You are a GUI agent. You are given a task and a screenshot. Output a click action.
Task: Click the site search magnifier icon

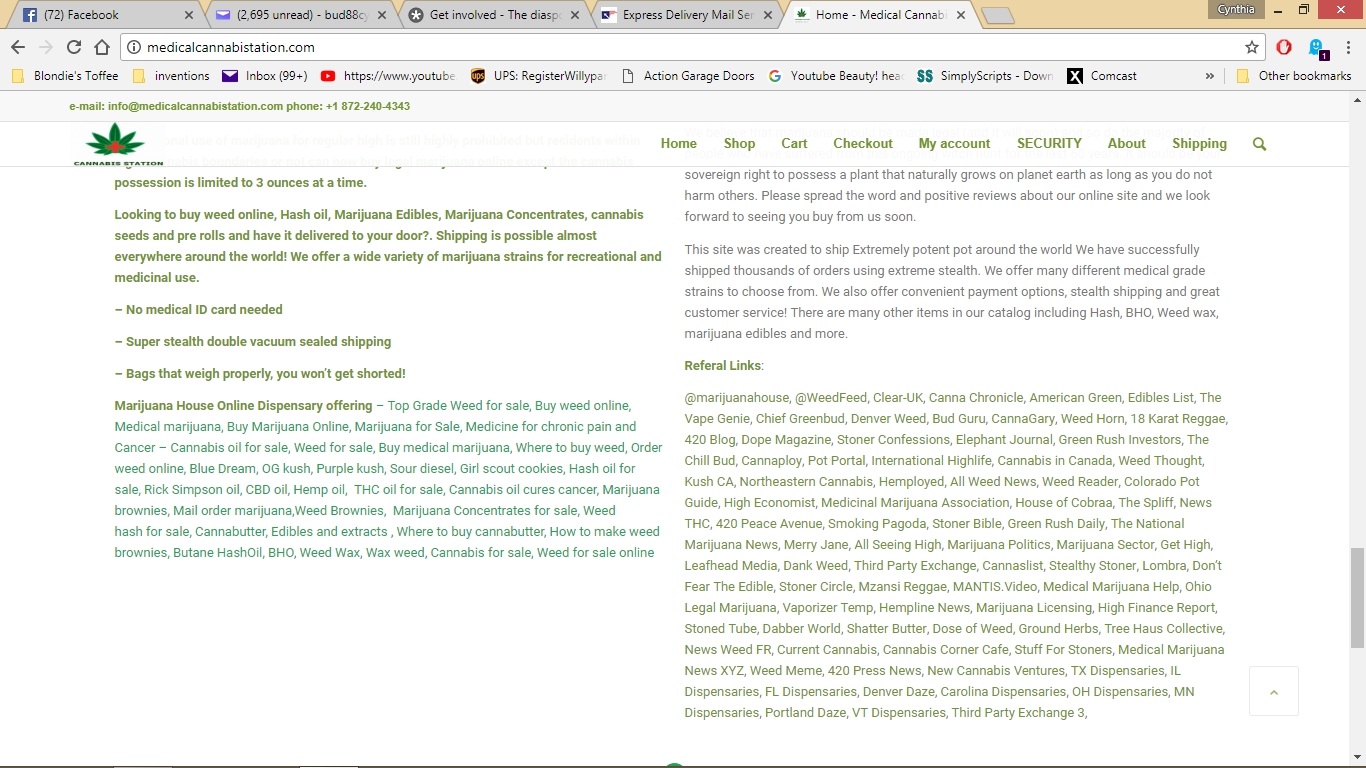tap(1259, 144)
